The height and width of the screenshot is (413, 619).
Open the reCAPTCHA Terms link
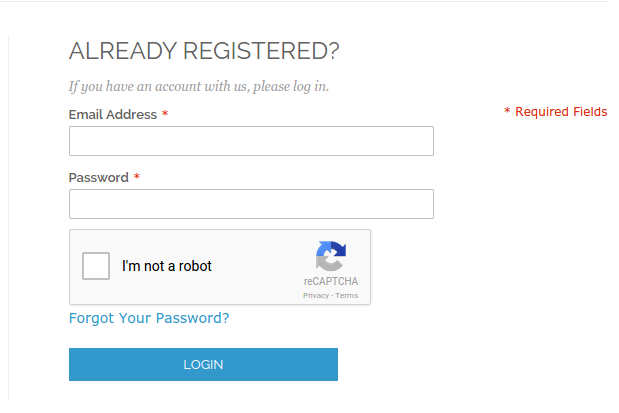coord(347,295)
